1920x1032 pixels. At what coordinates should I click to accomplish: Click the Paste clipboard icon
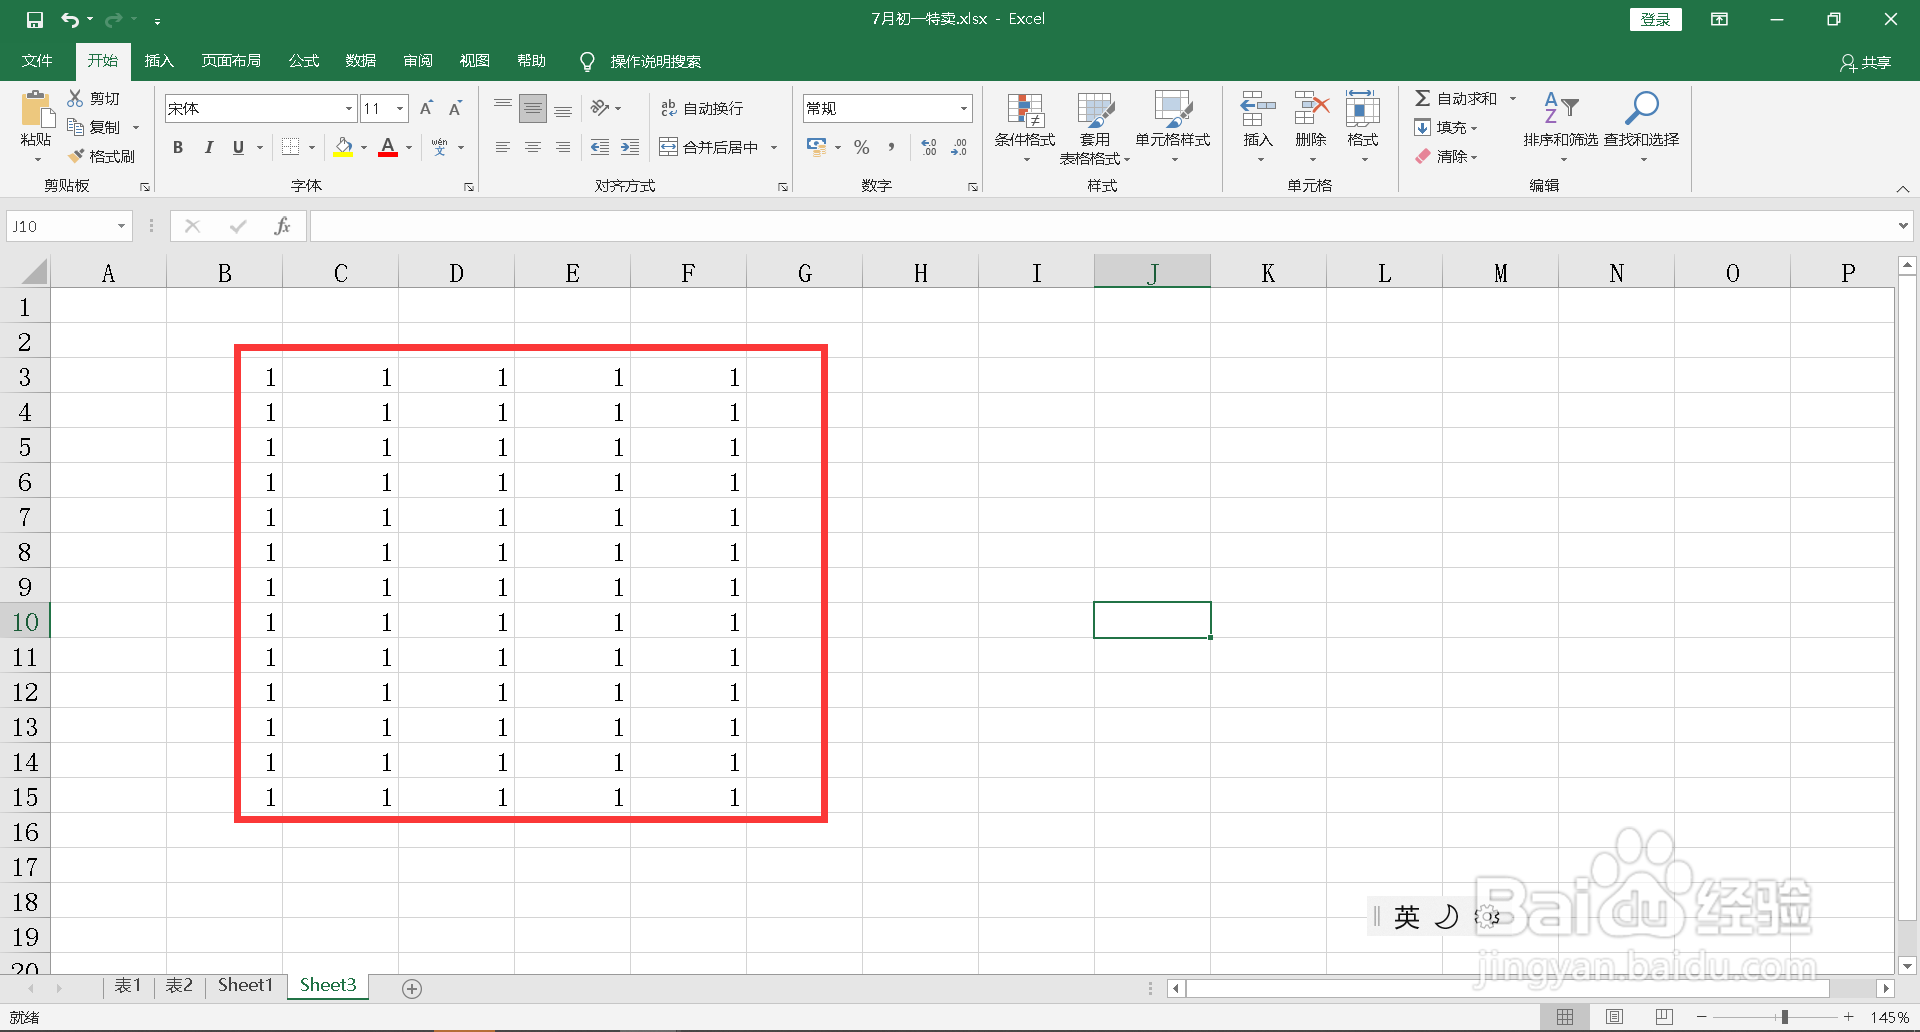click(x=36, y=109)
